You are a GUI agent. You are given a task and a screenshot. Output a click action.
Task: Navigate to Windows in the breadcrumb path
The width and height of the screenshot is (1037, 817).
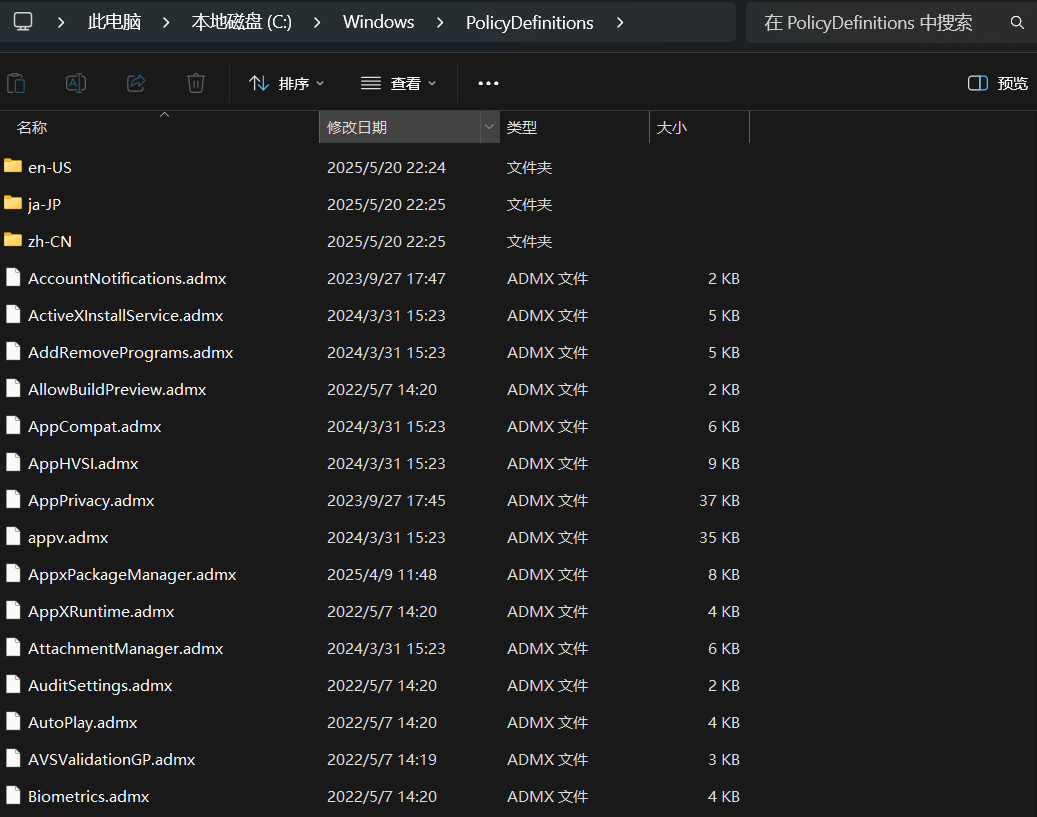coord(378,22)
